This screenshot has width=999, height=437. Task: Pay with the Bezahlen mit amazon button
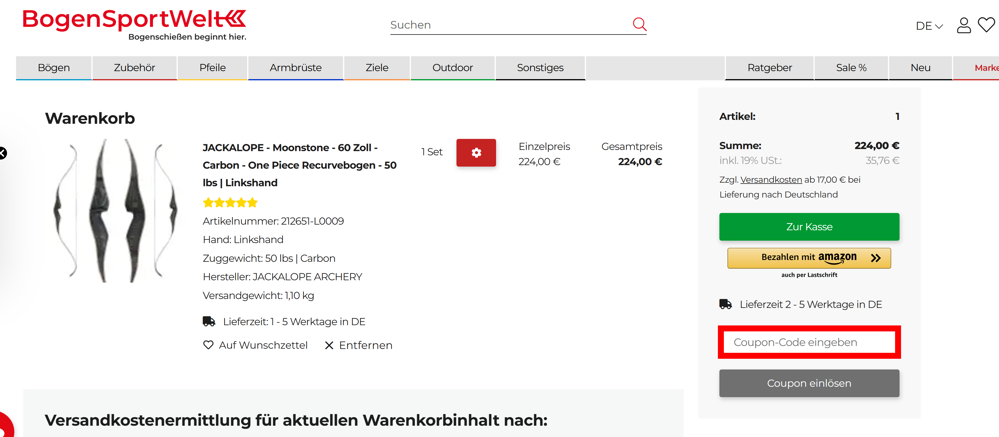[x=809, y=258]
